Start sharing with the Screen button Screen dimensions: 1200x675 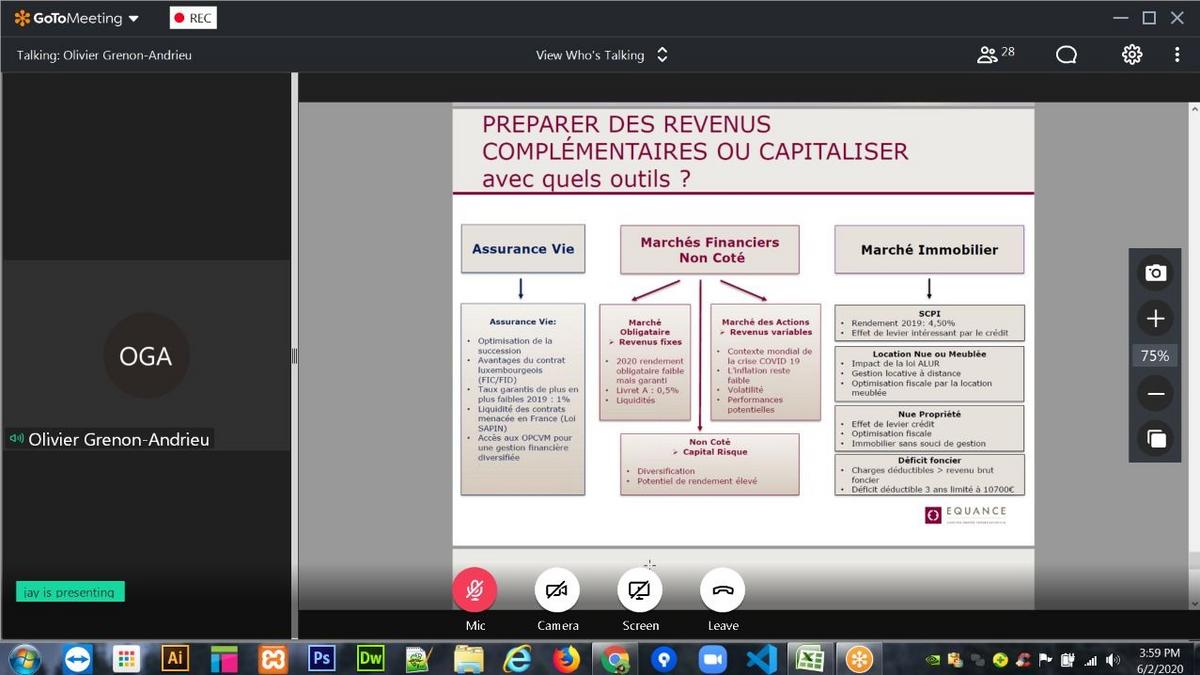pyautogui.click(x=640, y=590)
